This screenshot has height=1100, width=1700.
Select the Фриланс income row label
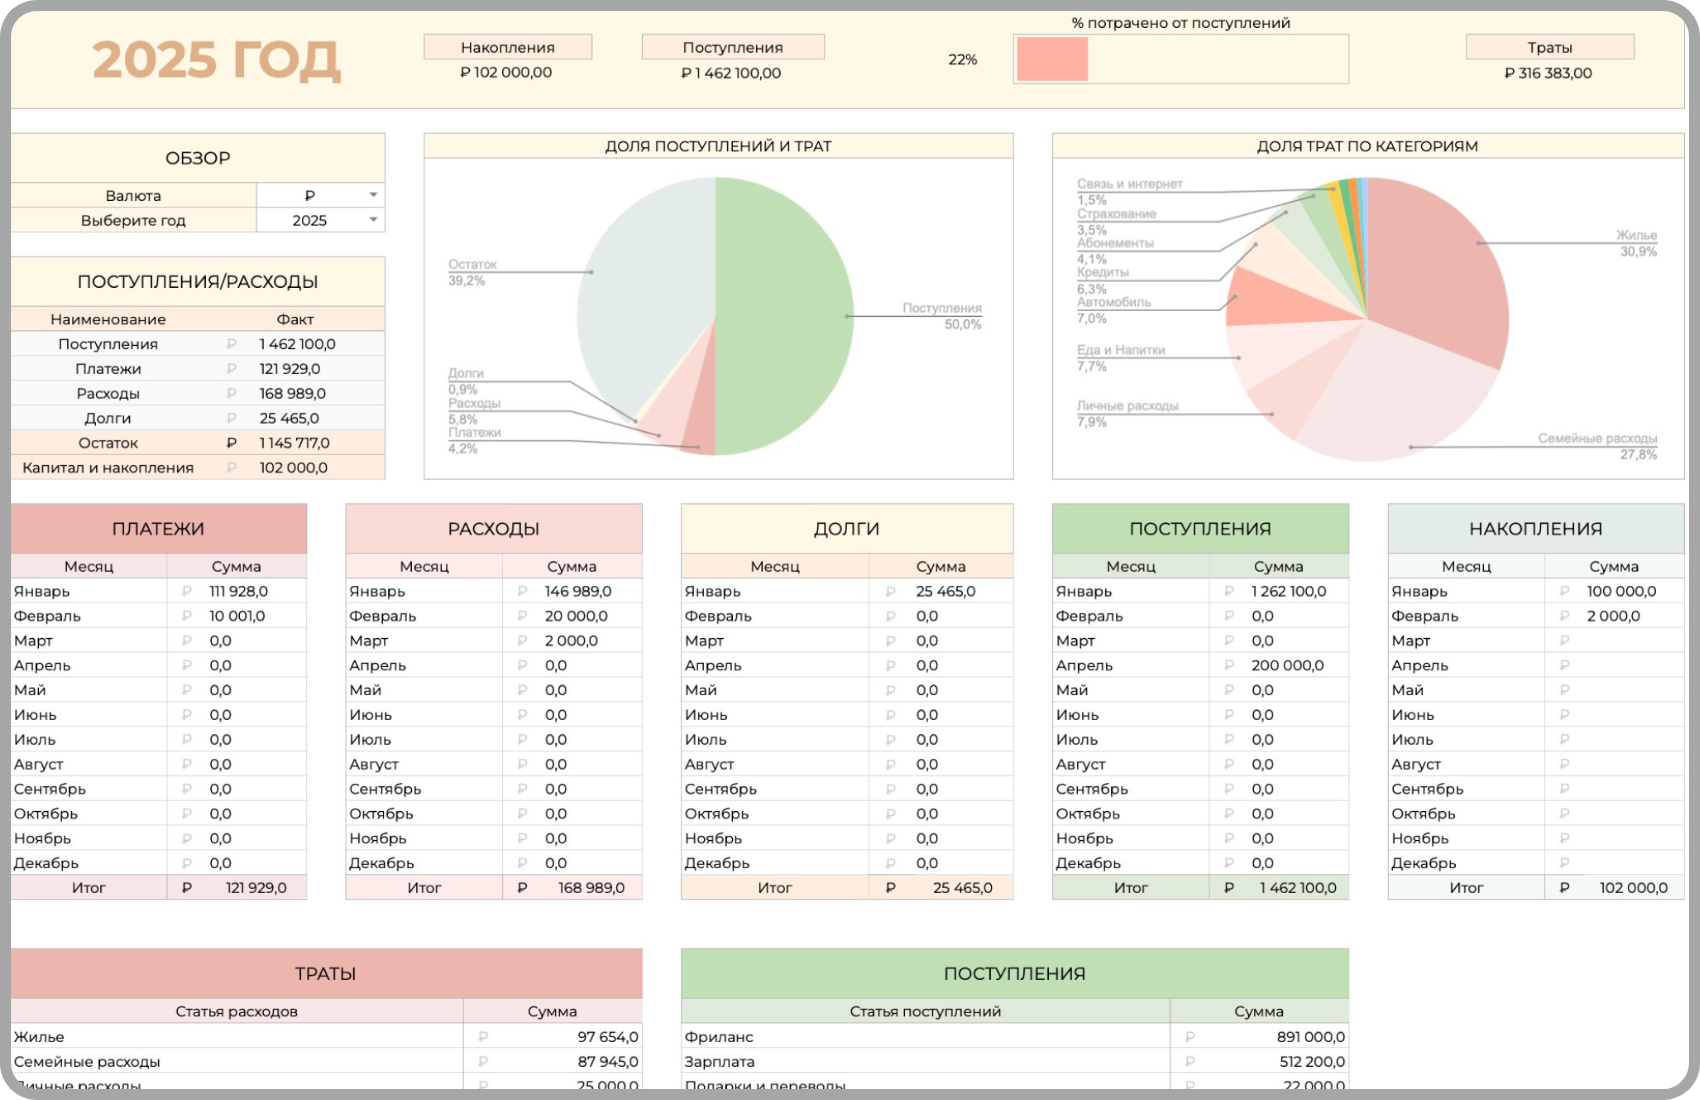(x=719, y=1037)
